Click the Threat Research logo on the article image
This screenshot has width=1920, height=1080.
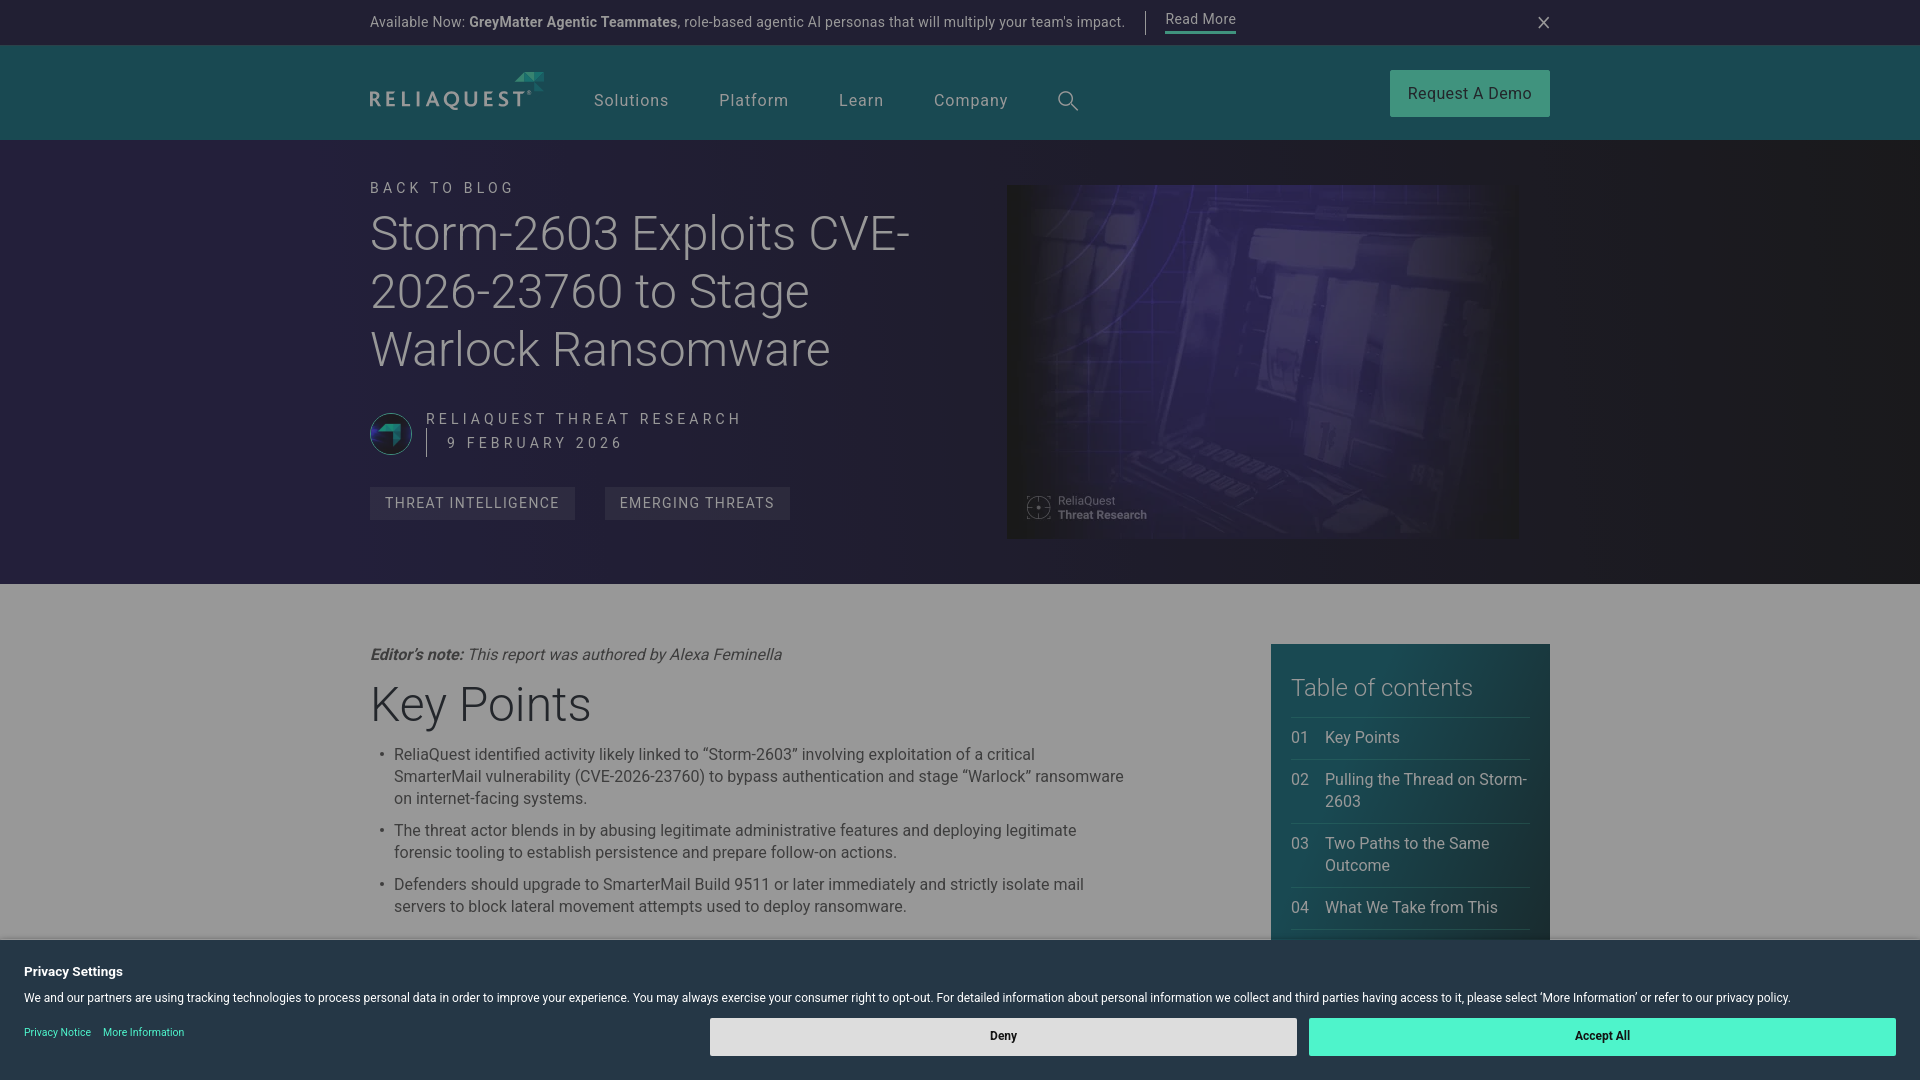click(1086, 507)
